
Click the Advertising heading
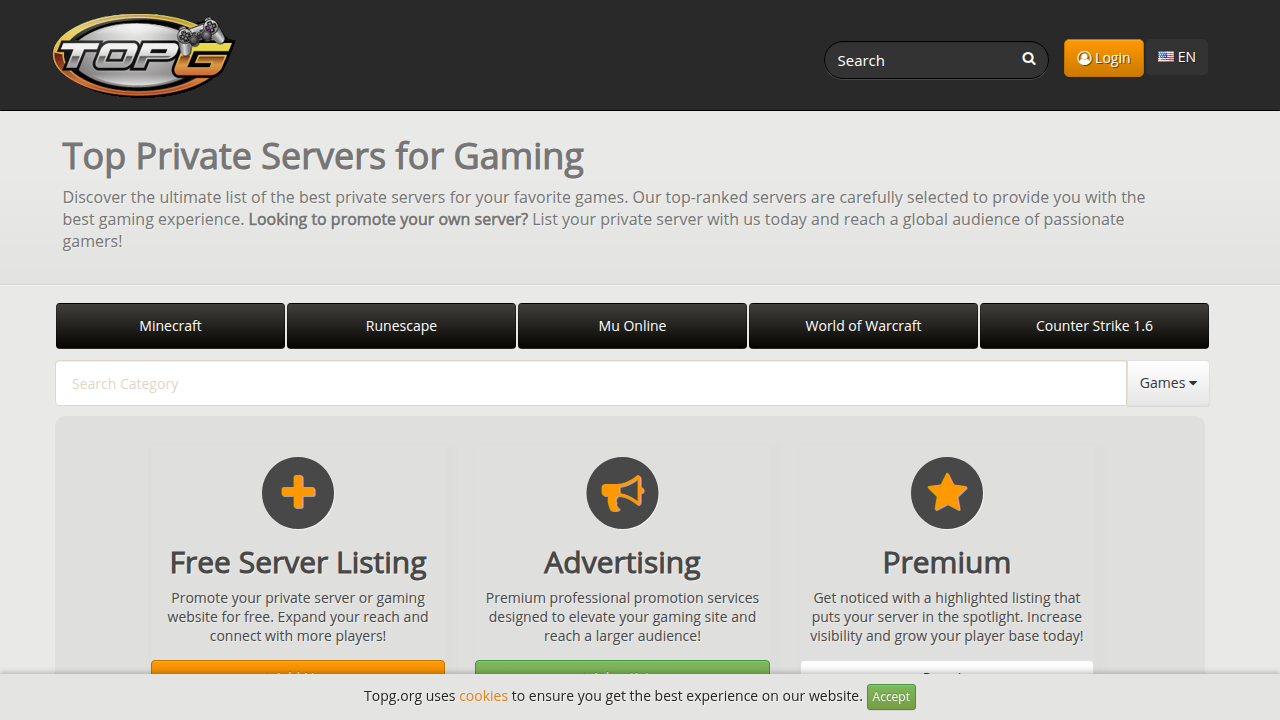pyautogui.click(x=622, y=562)
